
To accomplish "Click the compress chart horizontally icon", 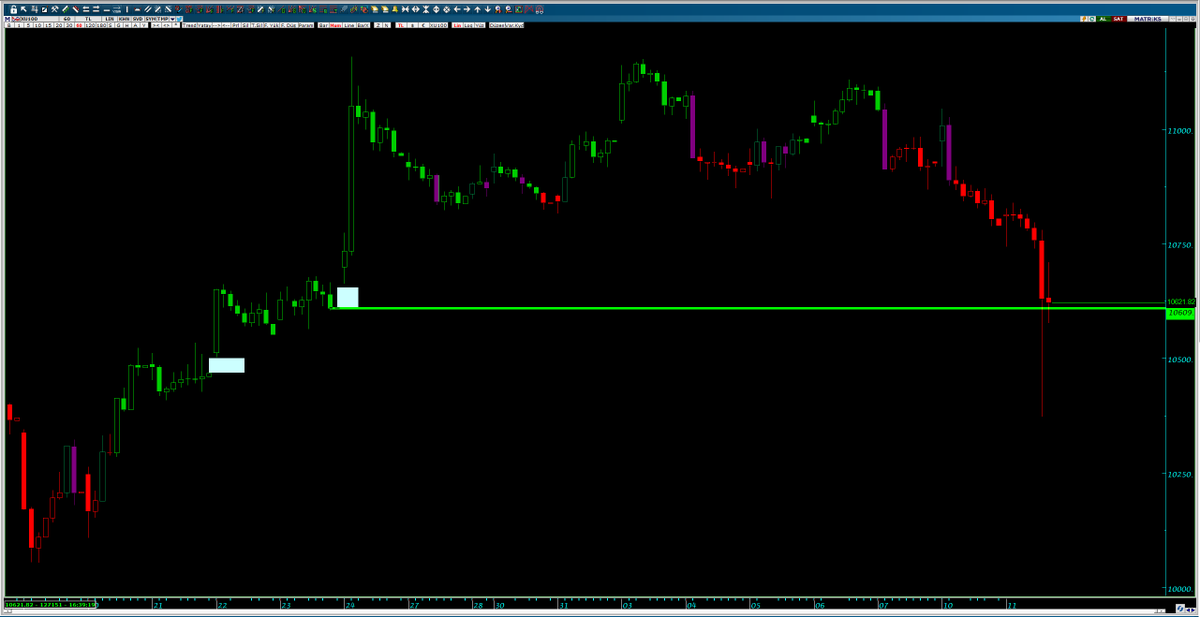I will (x=405, y=9).
